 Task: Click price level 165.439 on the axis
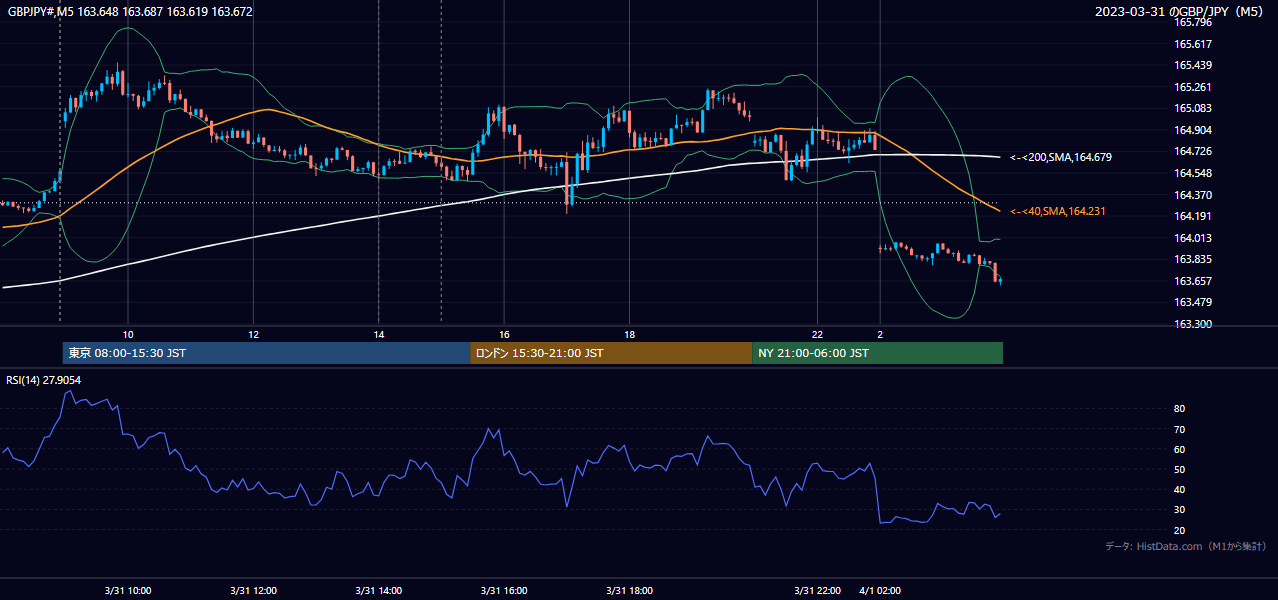1192,65
